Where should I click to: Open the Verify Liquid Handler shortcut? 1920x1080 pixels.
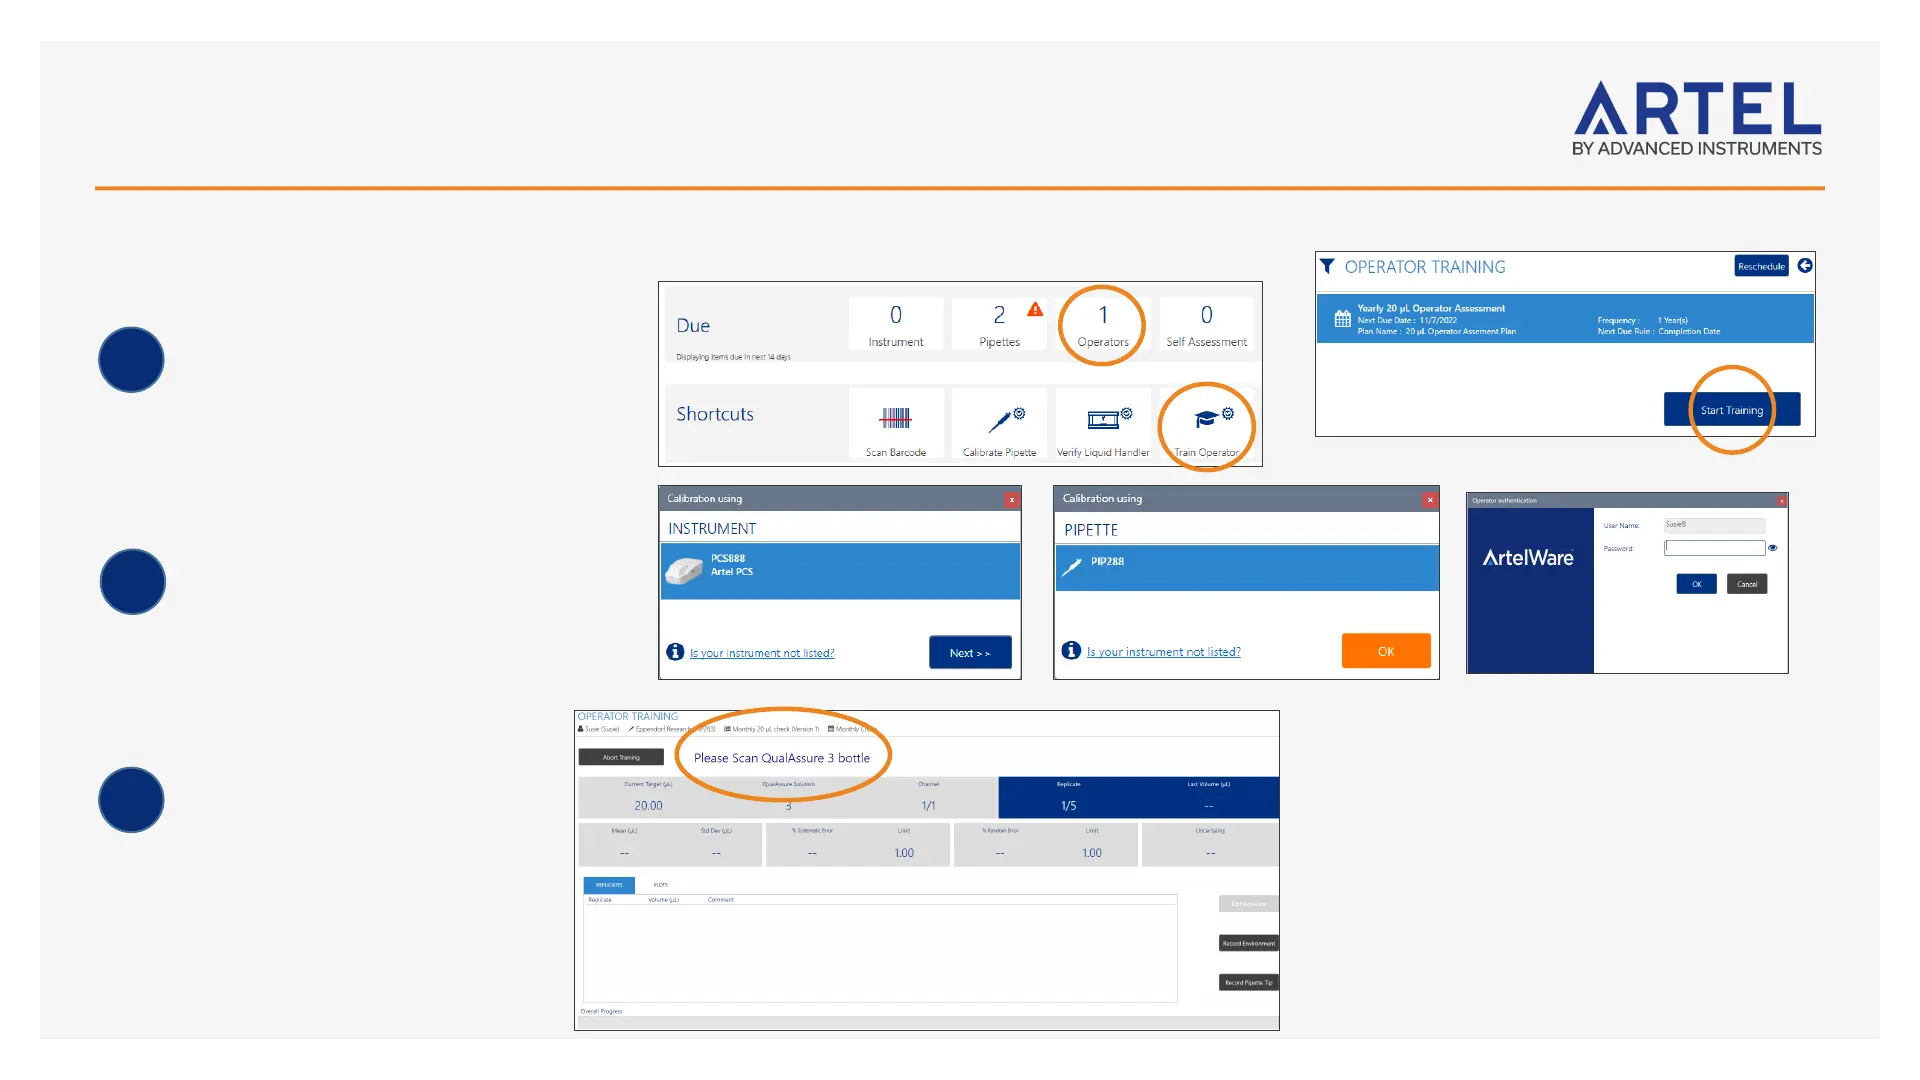coord(1103,425)
